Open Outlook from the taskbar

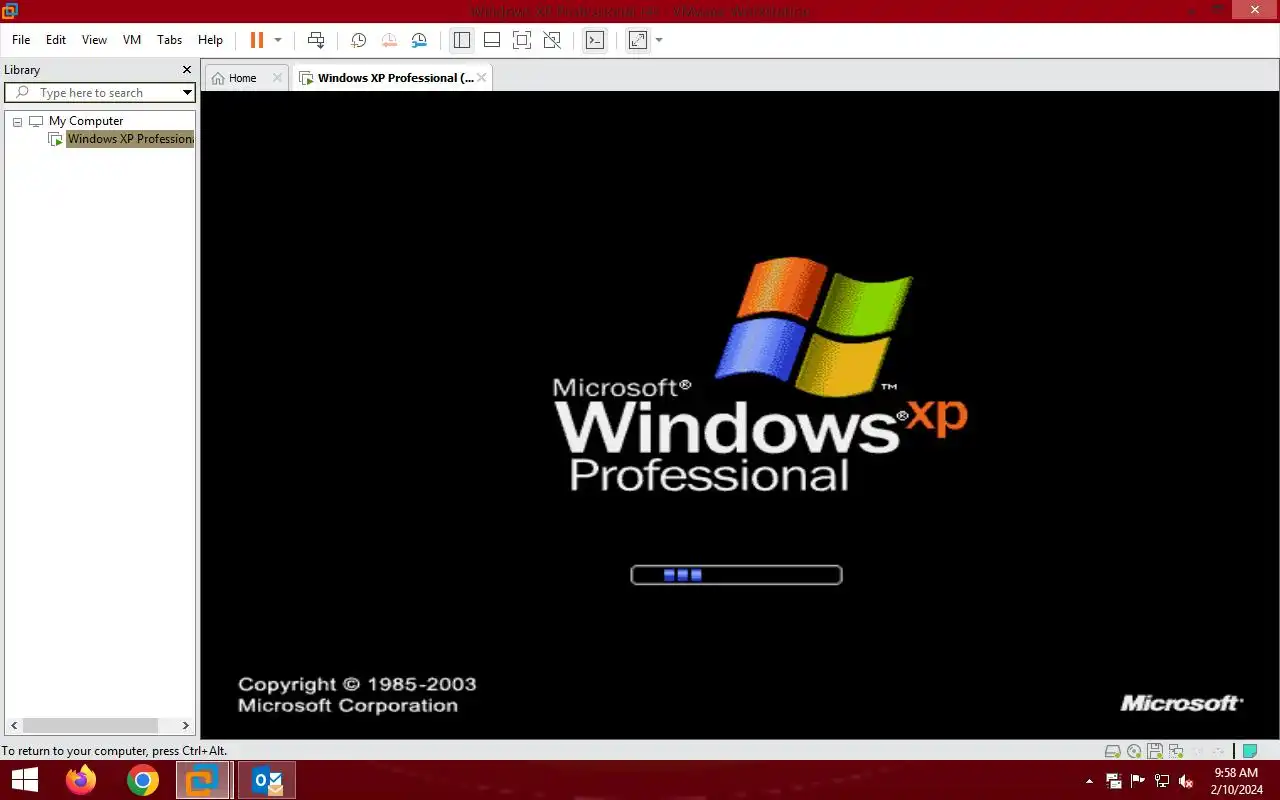(267, 781)
